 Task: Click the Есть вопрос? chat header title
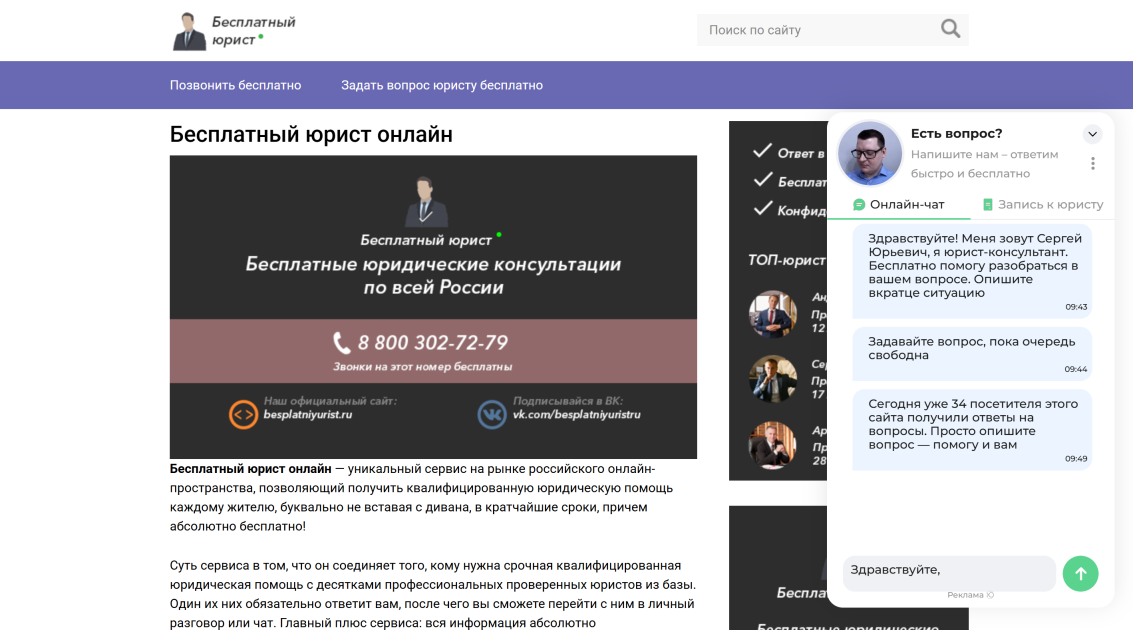957,134
